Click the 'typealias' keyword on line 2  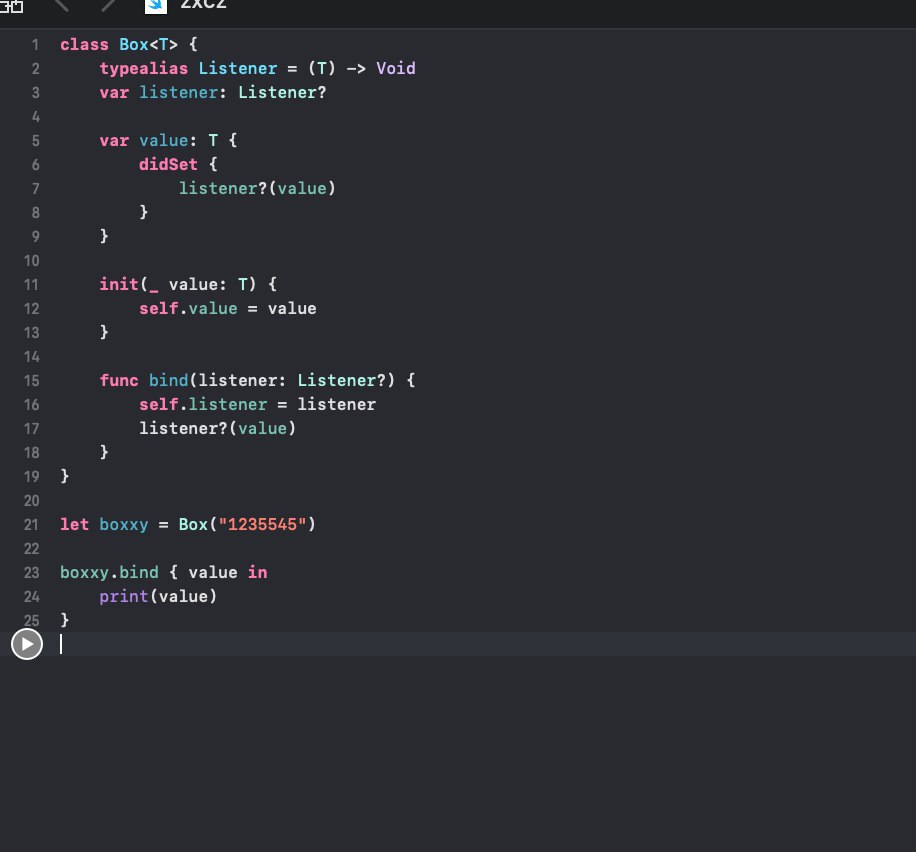(144, 68)
